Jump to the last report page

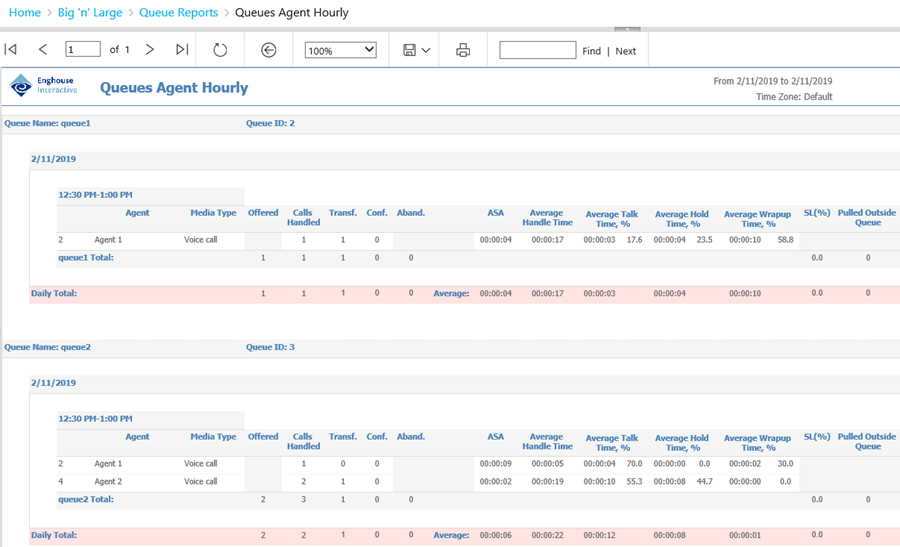(x=182, y=50)
